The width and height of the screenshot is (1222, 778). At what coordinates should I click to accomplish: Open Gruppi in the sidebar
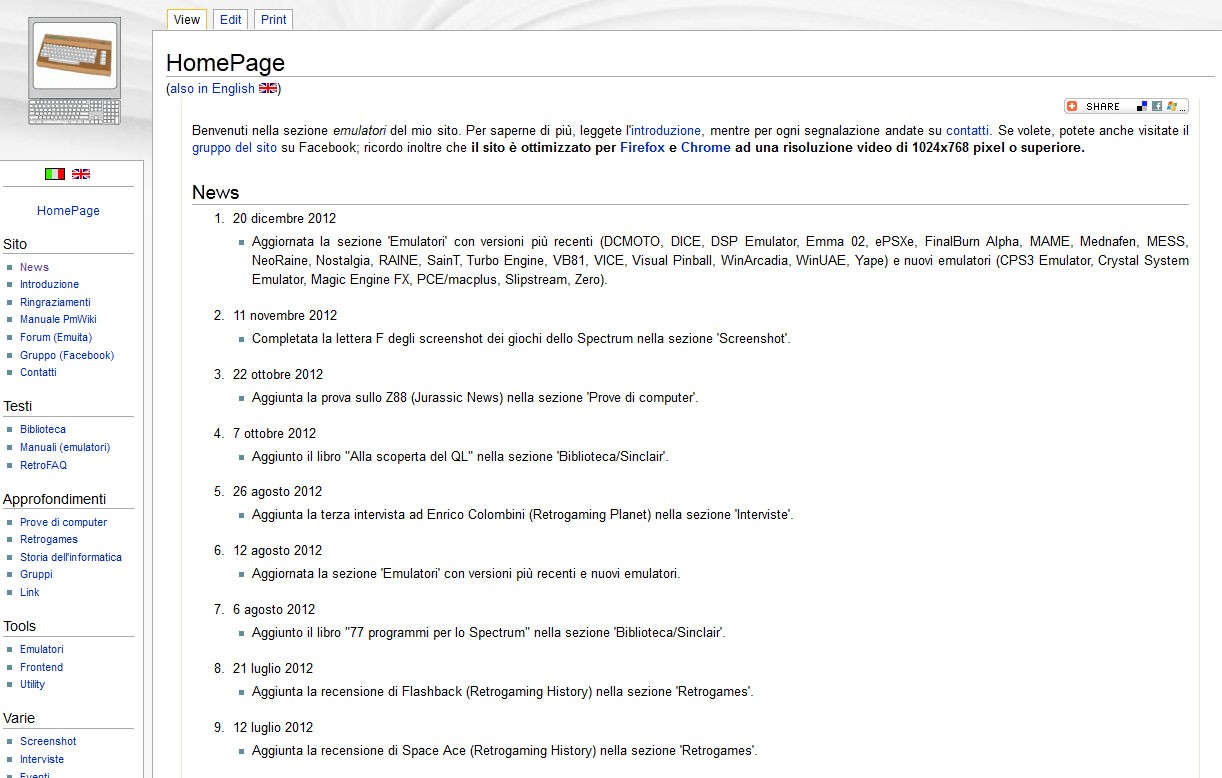click(36, 574)
